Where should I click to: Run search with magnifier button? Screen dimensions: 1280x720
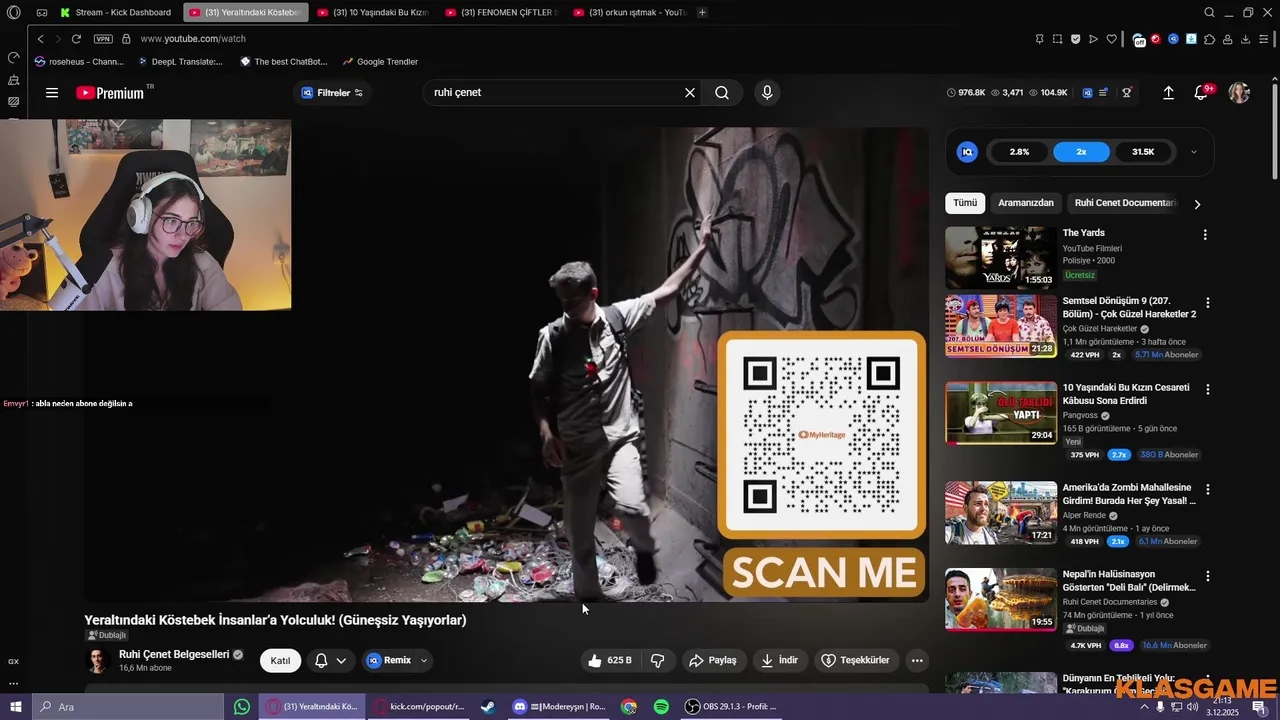[x=722, y=93]
